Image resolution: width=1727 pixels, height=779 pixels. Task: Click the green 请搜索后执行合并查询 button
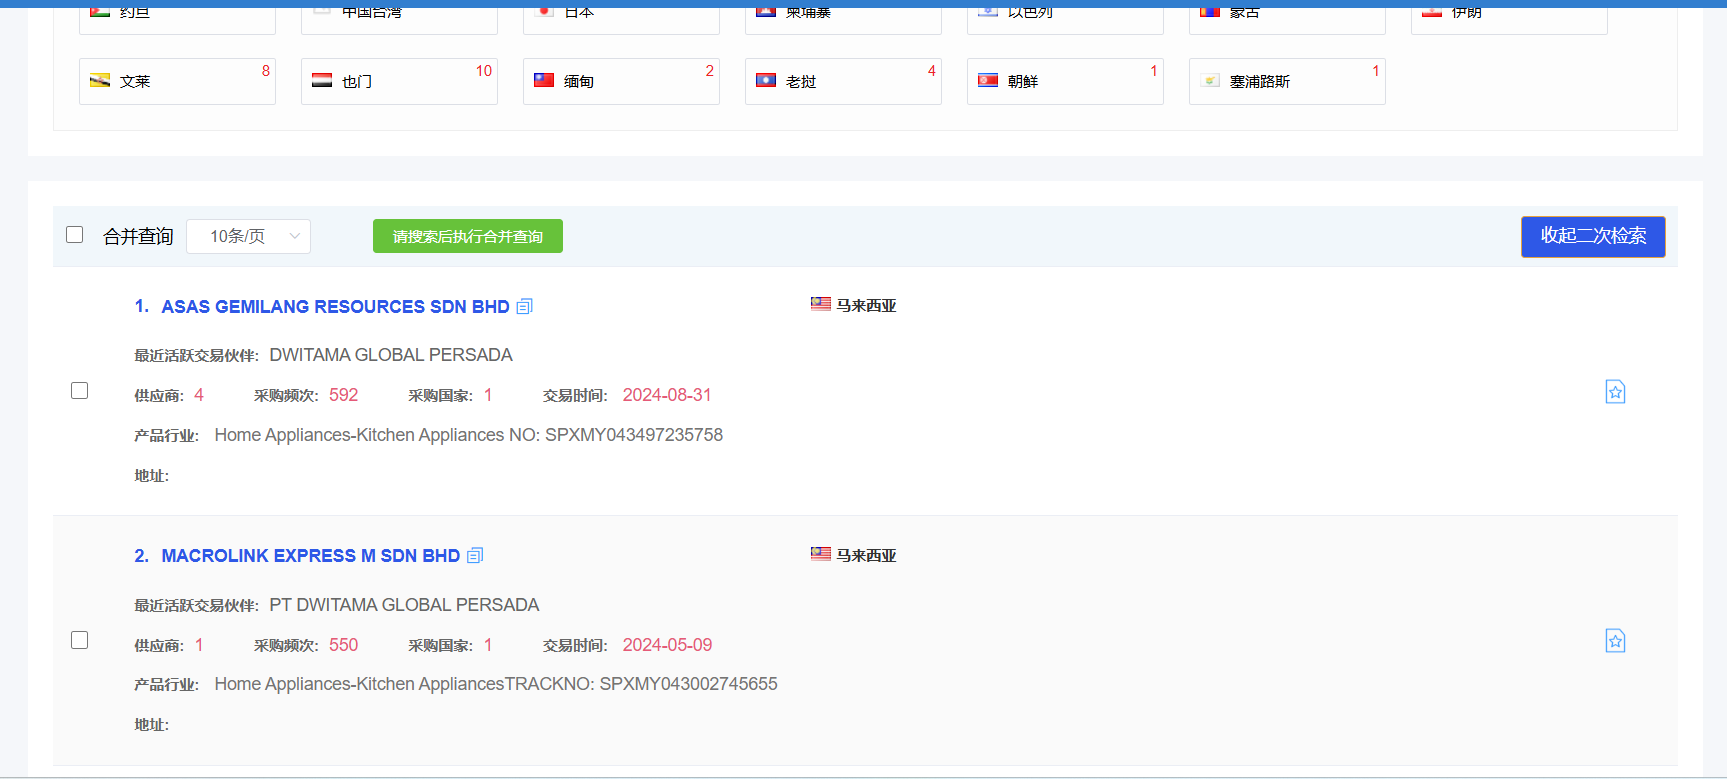click(x=468, y=236)
